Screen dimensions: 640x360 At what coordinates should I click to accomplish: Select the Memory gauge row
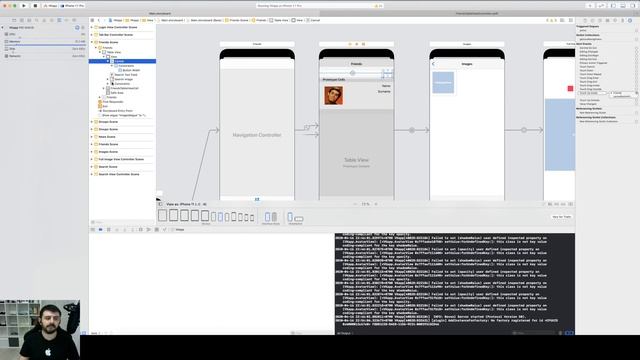(x=44, y=42)
